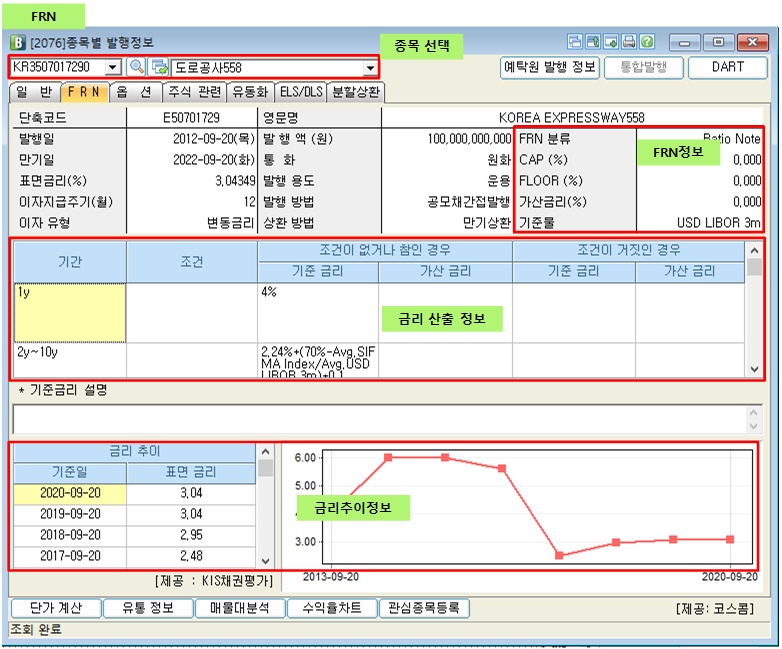Select the 2017-09-20 date row
The image size is (782, 649).
pos(70,556)
